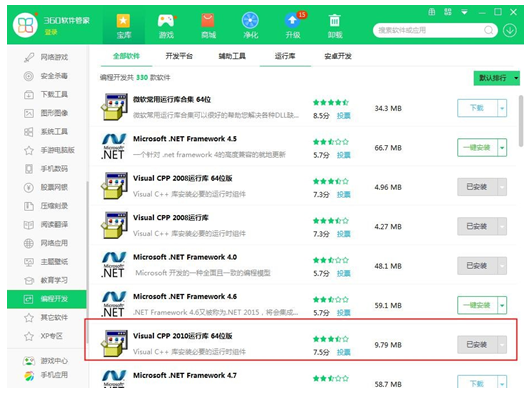Click 投票 link for .NET Framework 4.5
Image resolution: width=524 pixels, height=397 pixels.
click(x=344, y=155)
